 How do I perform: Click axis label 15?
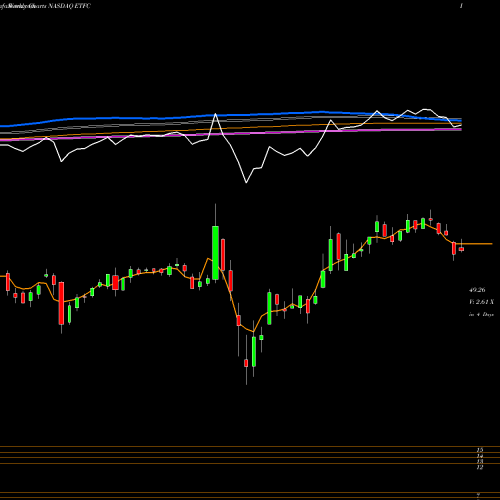[x=480, y=450]
